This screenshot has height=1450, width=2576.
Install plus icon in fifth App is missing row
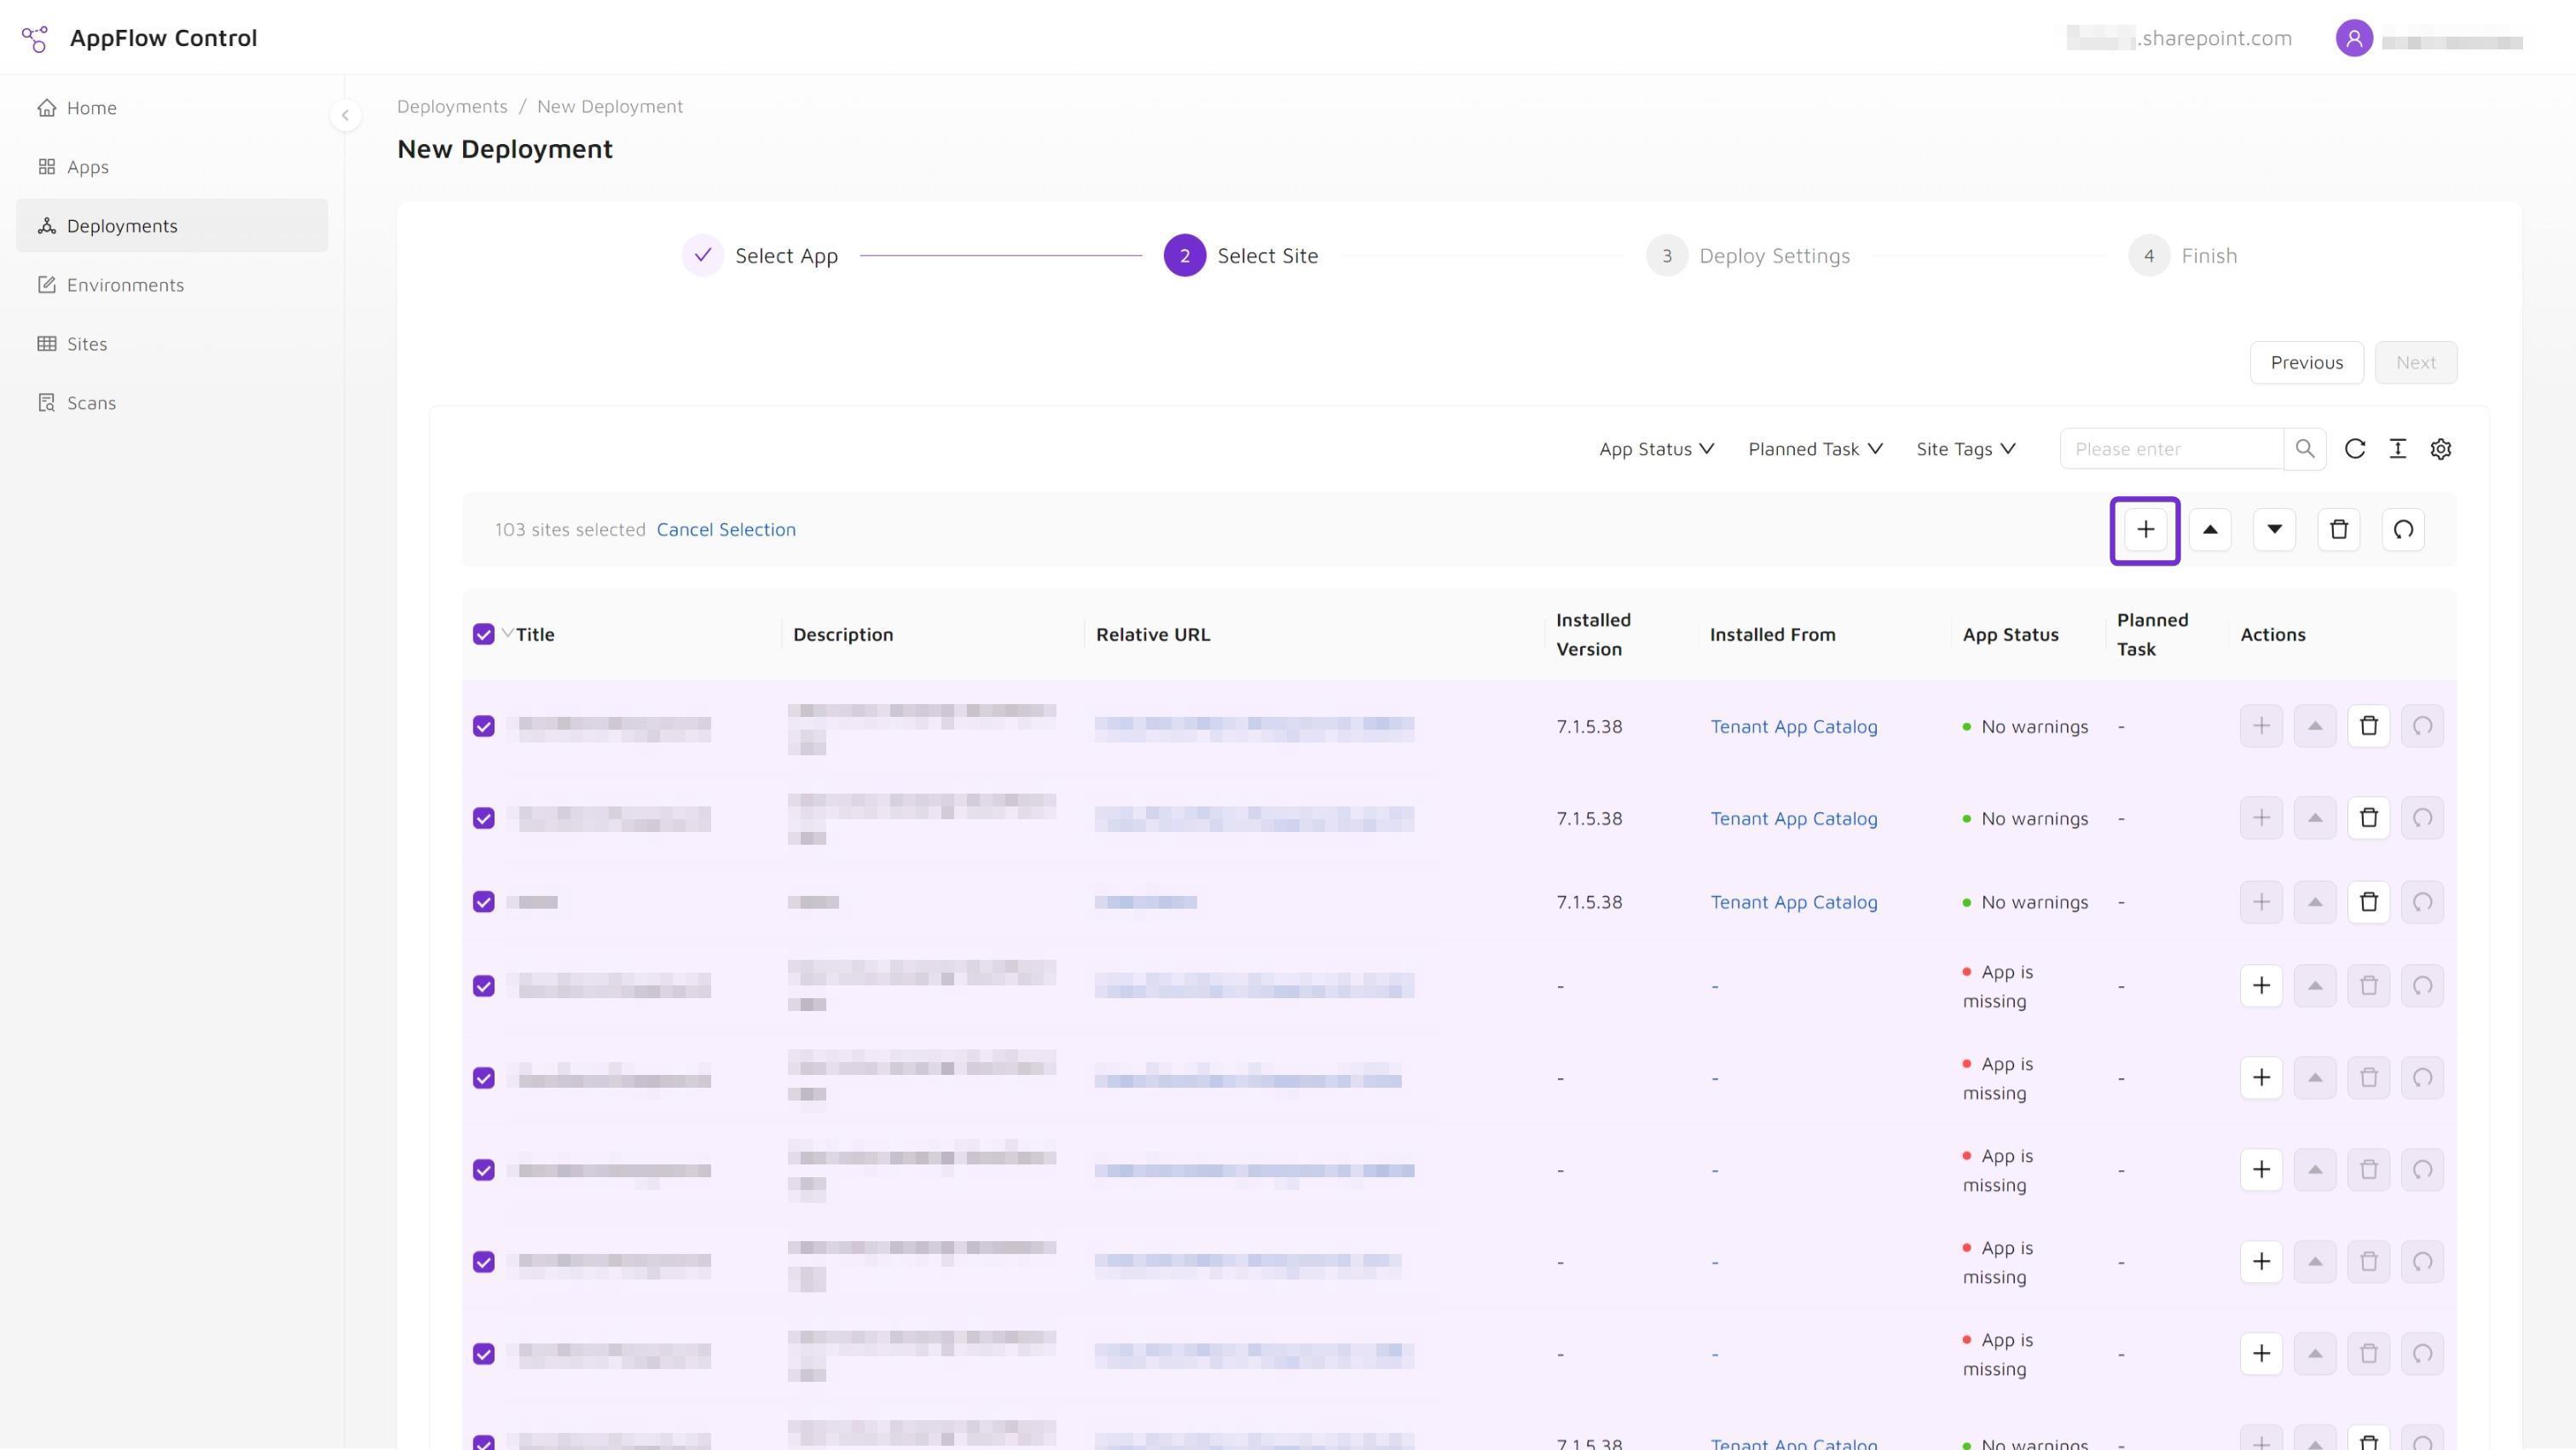tap(2261, 1354)
